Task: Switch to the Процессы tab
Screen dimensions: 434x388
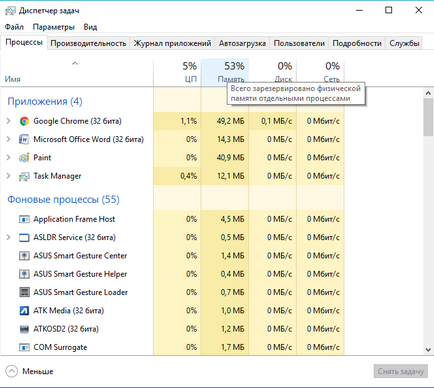Action: click(24, 43)
